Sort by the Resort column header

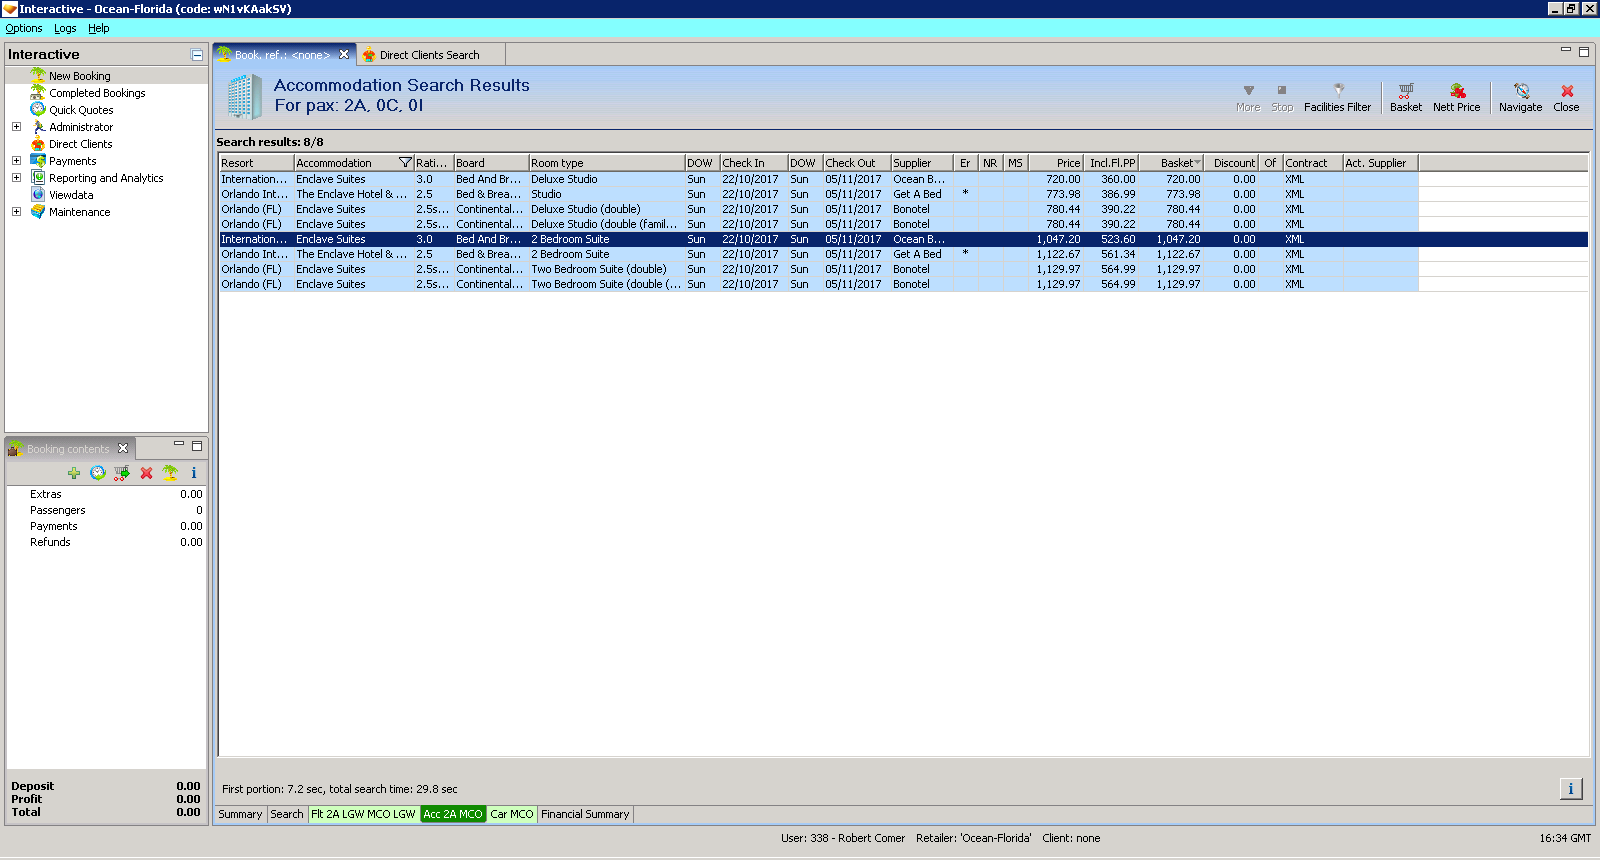coord(256,163)
